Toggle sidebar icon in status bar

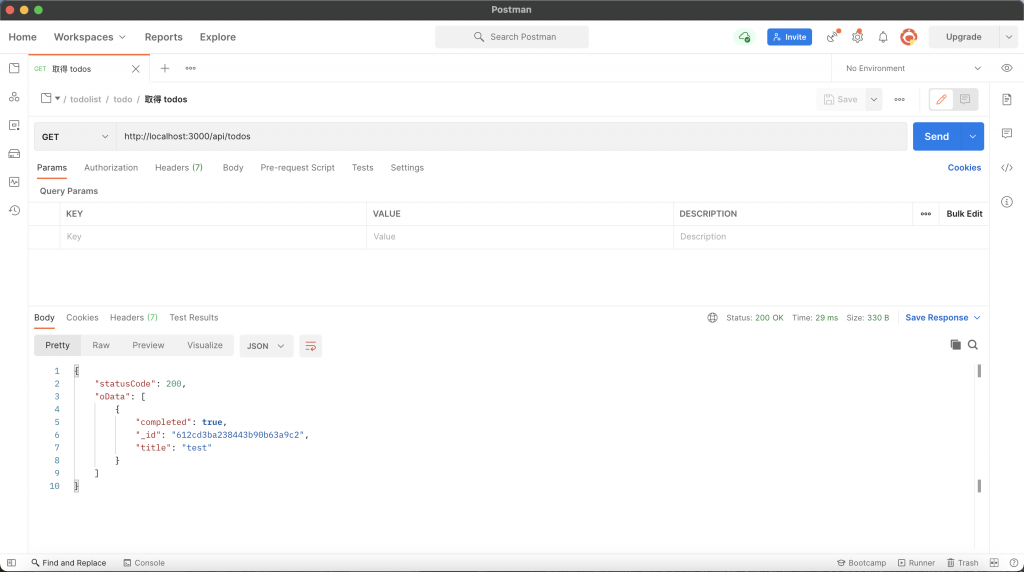11,563
